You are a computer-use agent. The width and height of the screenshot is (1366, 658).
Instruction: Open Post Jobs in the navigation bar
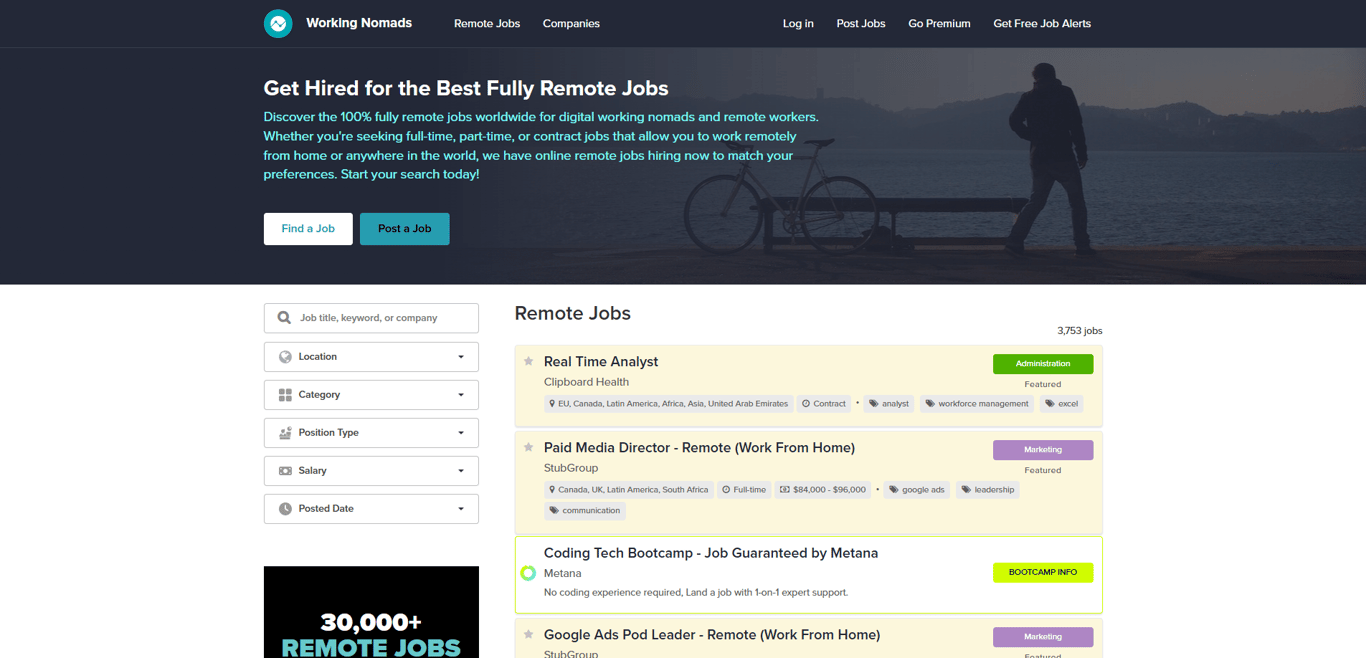click(861, 23)
